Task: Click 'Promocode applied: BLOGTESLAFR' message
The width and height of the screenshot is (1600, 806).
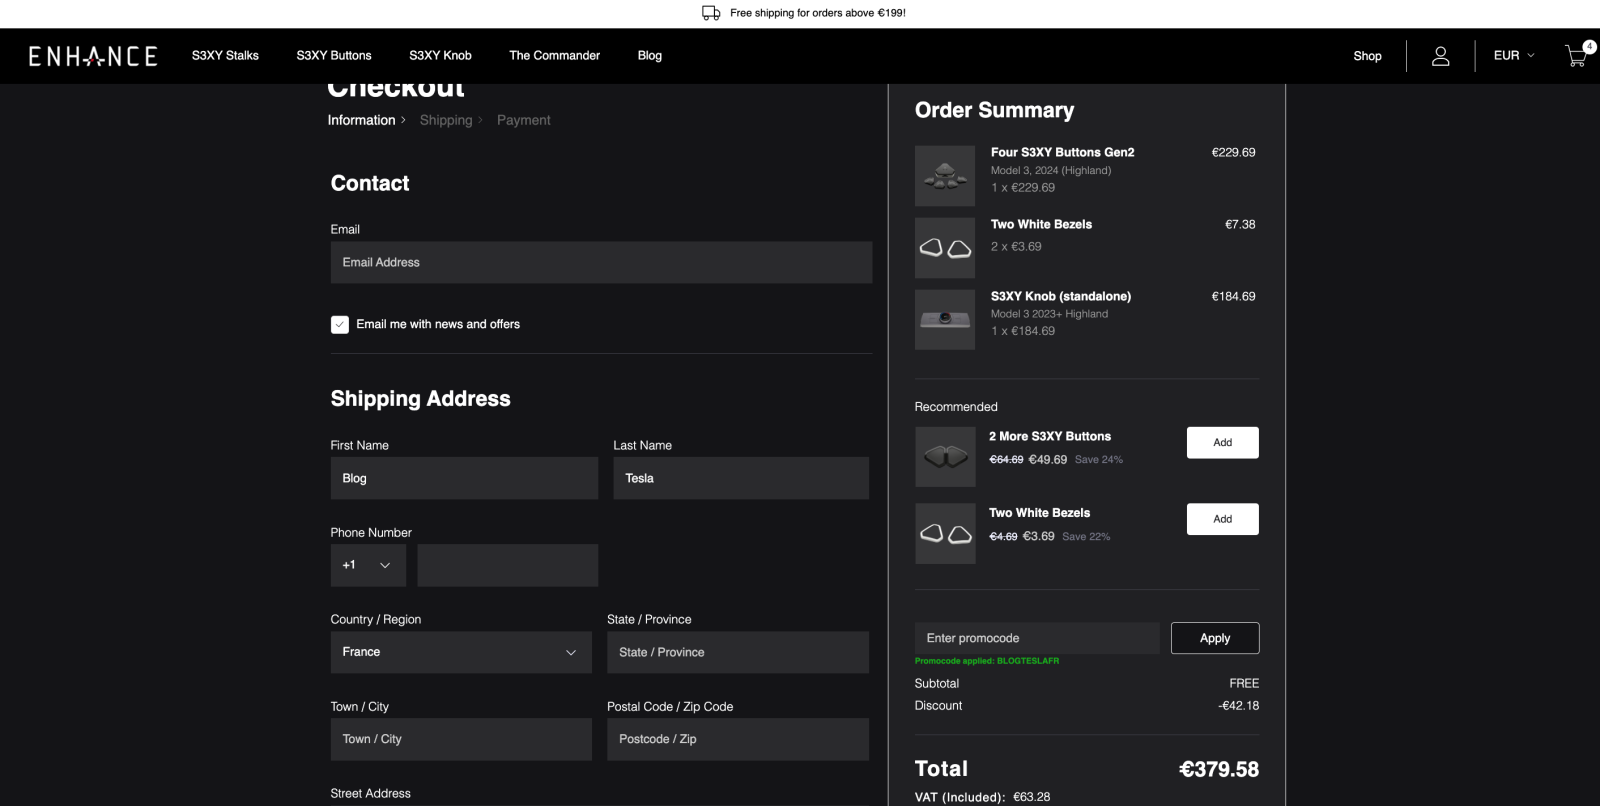Action: (x=987, y=661)
